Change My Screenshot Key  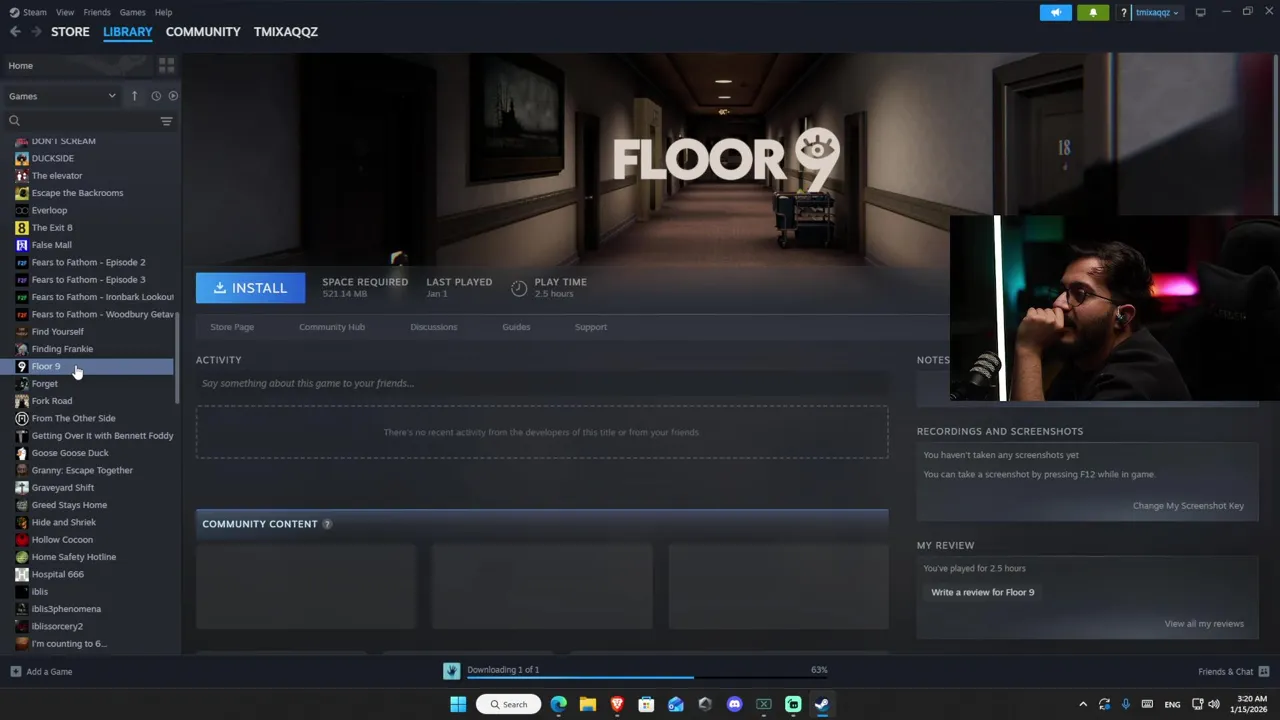click(x=1188, y=506)
